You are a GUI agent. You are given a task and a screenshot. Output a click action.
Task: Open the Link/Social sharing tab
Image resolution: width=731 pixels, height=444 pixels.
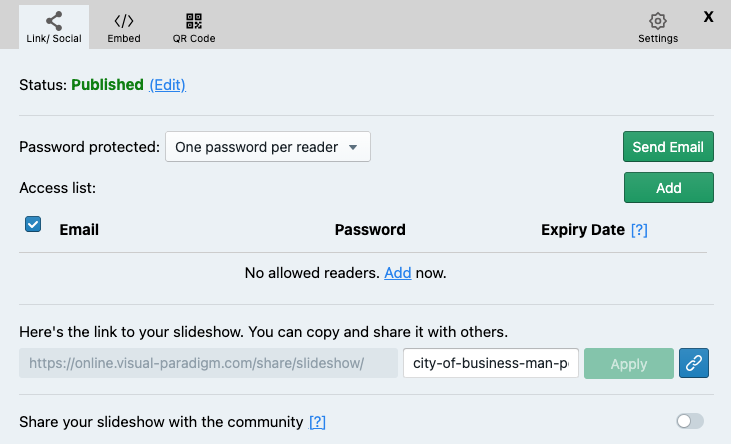tap(53, 27)
